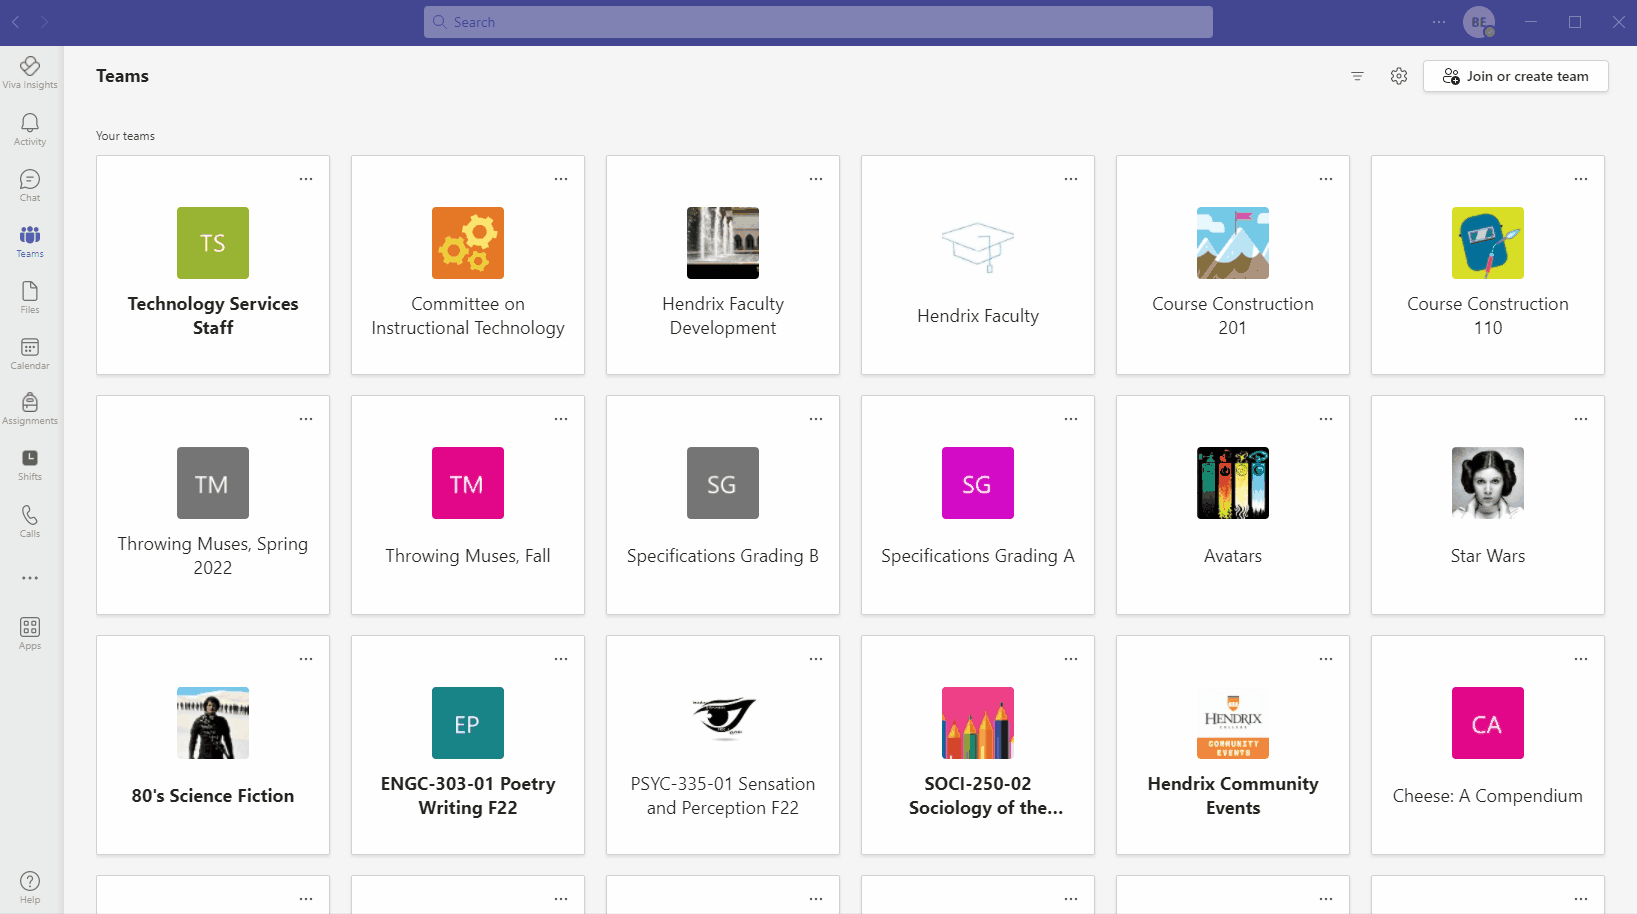This screenshot has width=1637, height=914.
Task: Open the Calls section
Action: pos(30,520)
